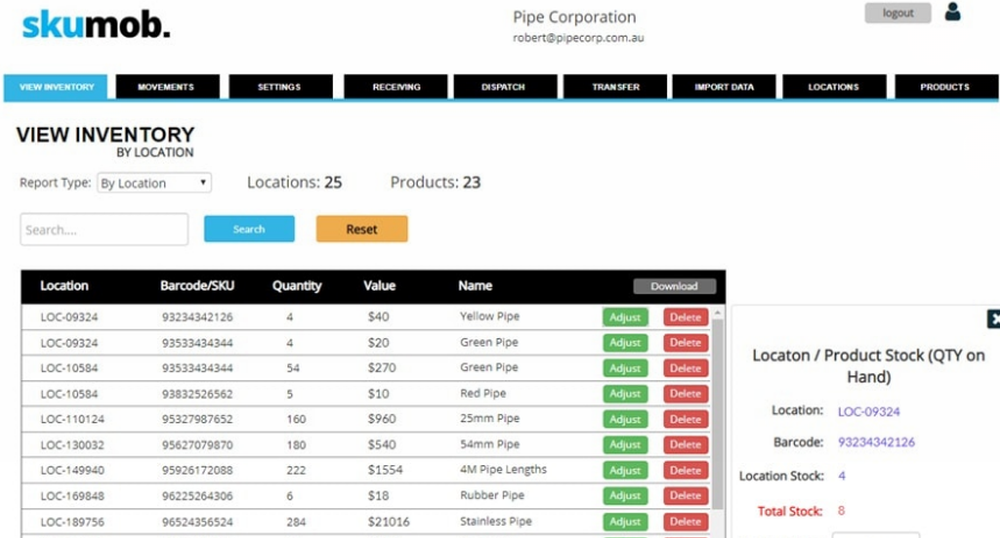Sort by Location column header
1000x538 pixels.
click(64, 286)
